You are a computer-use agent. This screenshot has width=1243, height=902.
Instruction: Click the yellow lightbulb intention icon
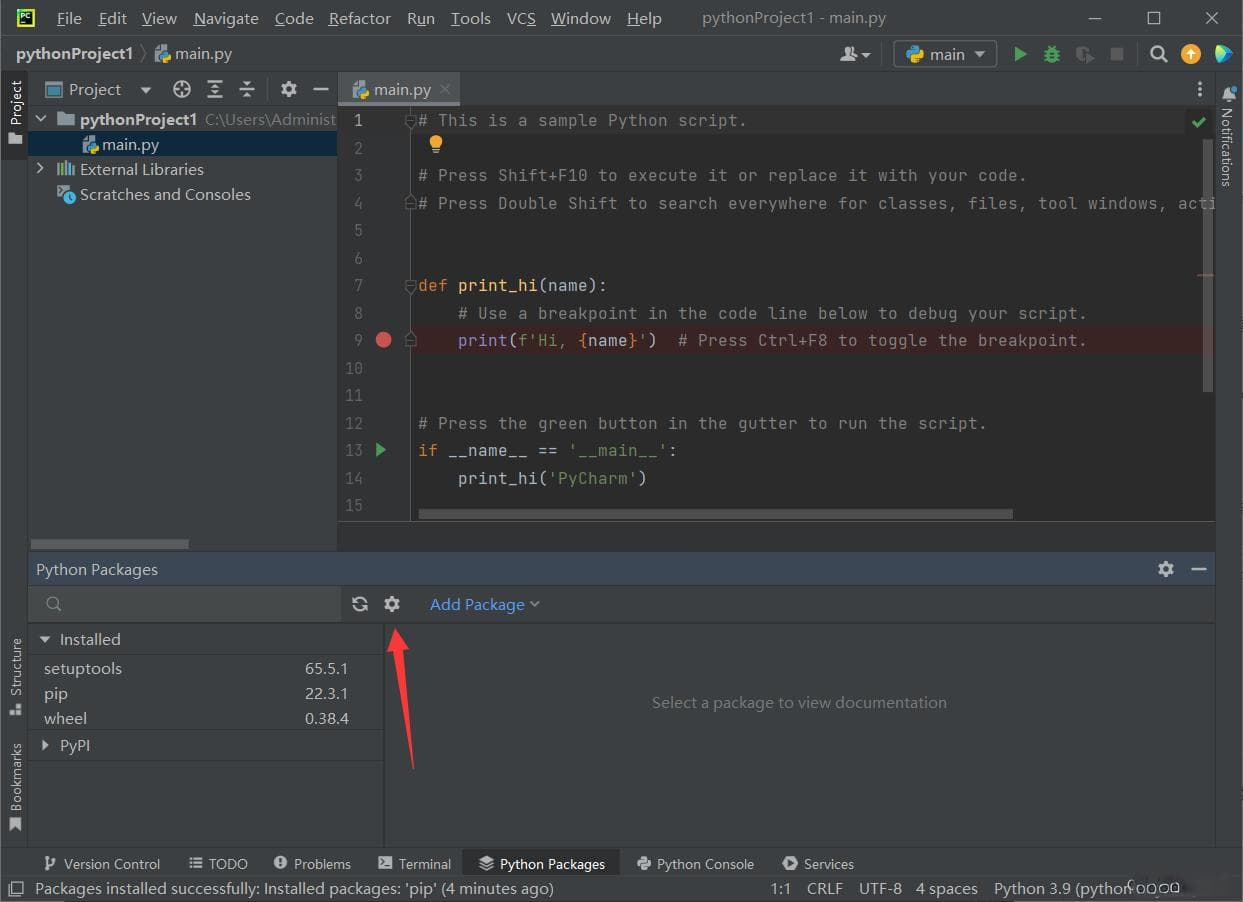(x=436, y=144)
